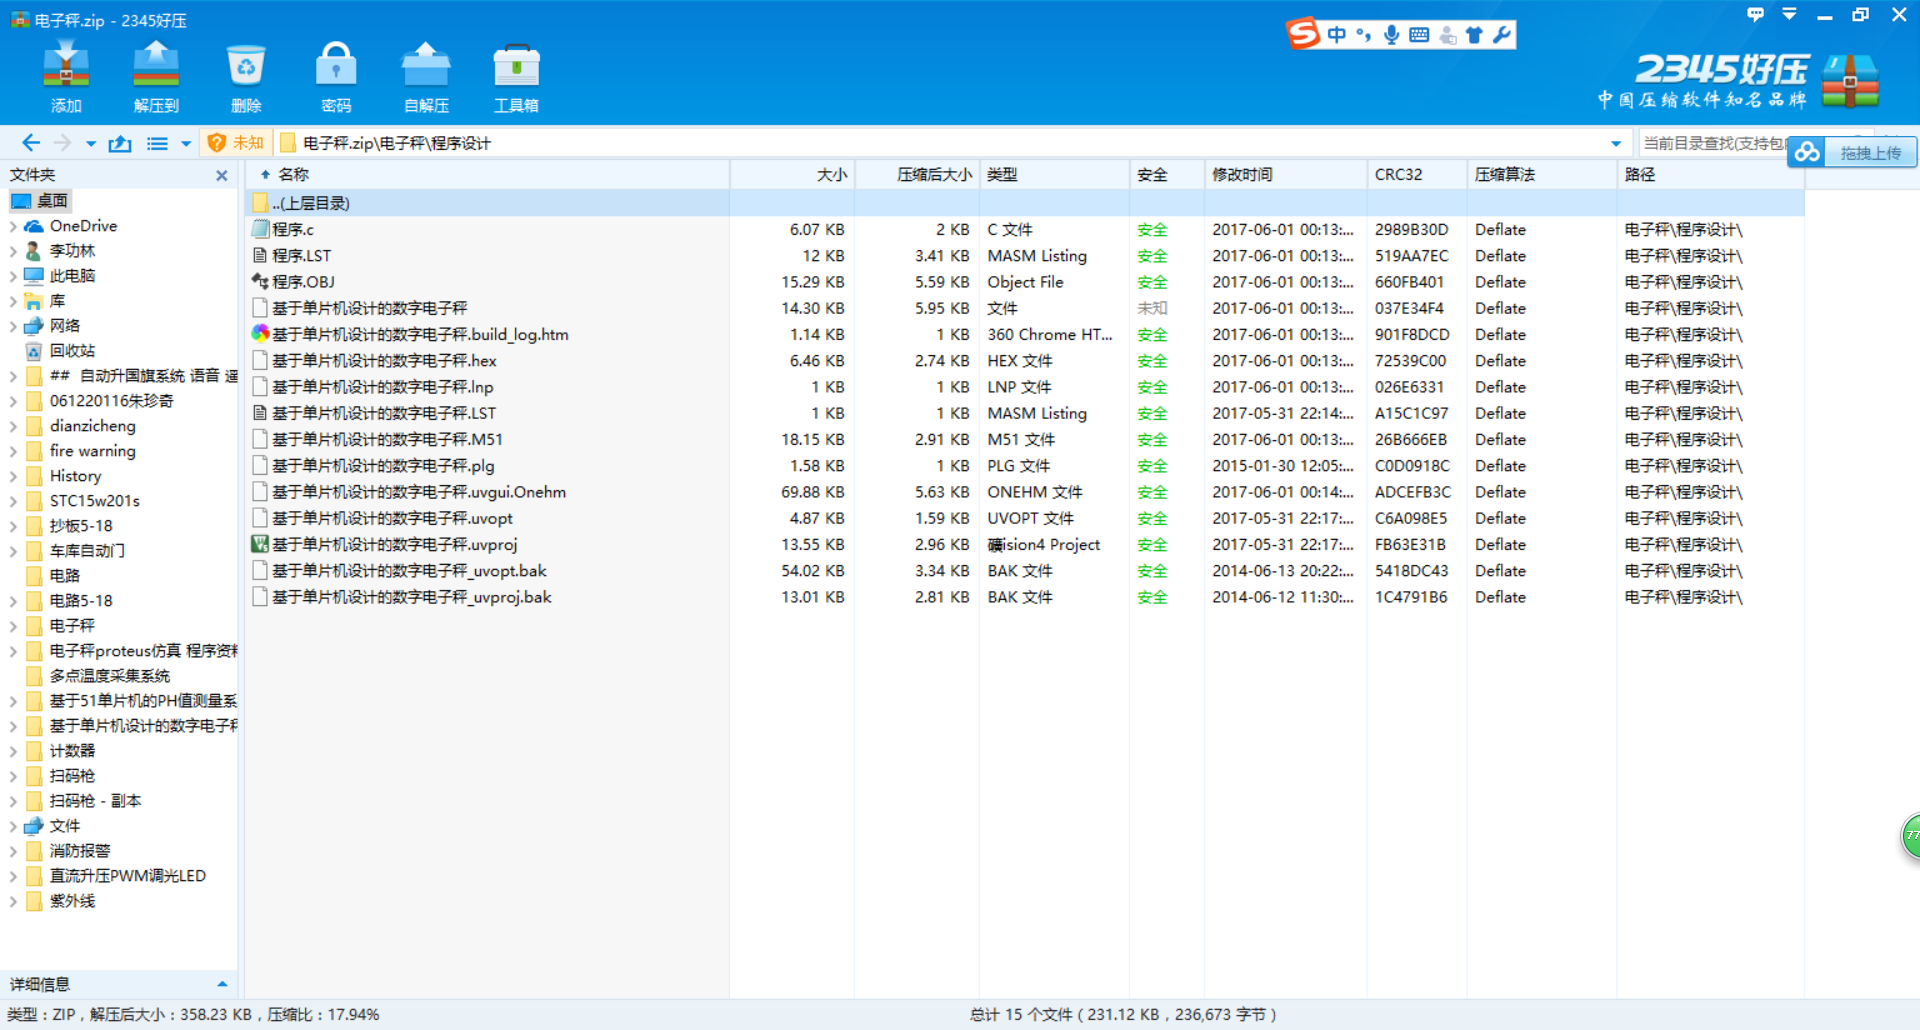Go forward with the right arrow
This screenshot has width=1920, height=1030.
pos(63,143)
